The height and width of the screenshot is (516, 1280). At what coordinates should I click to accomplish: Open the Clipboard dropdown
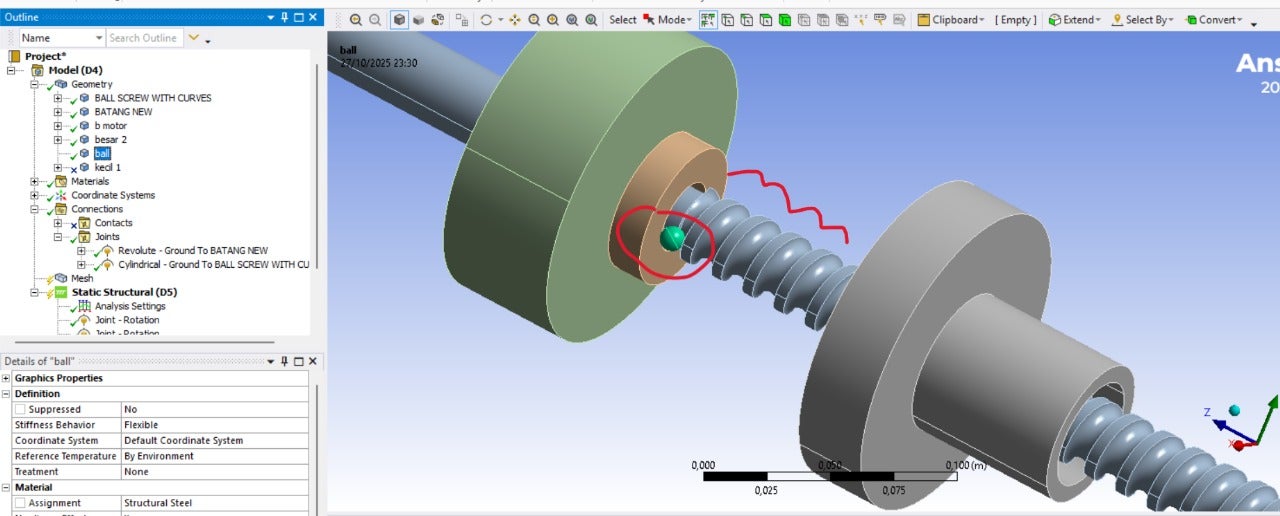pyautogui.click(x=951, y=20)
